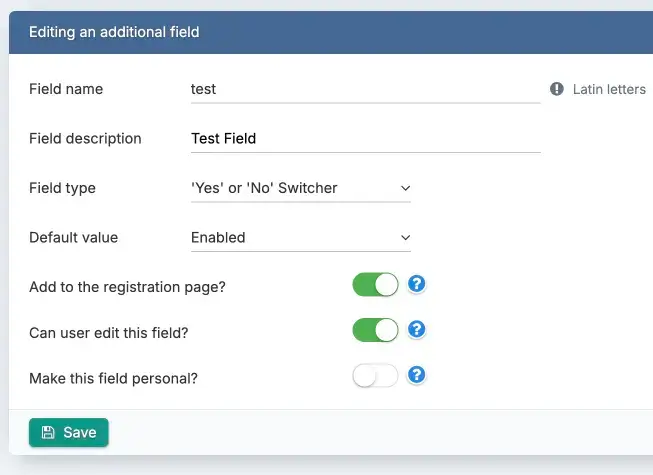Enable 'Make this field personal' switch
653x475 pixels.
[375, 376]
